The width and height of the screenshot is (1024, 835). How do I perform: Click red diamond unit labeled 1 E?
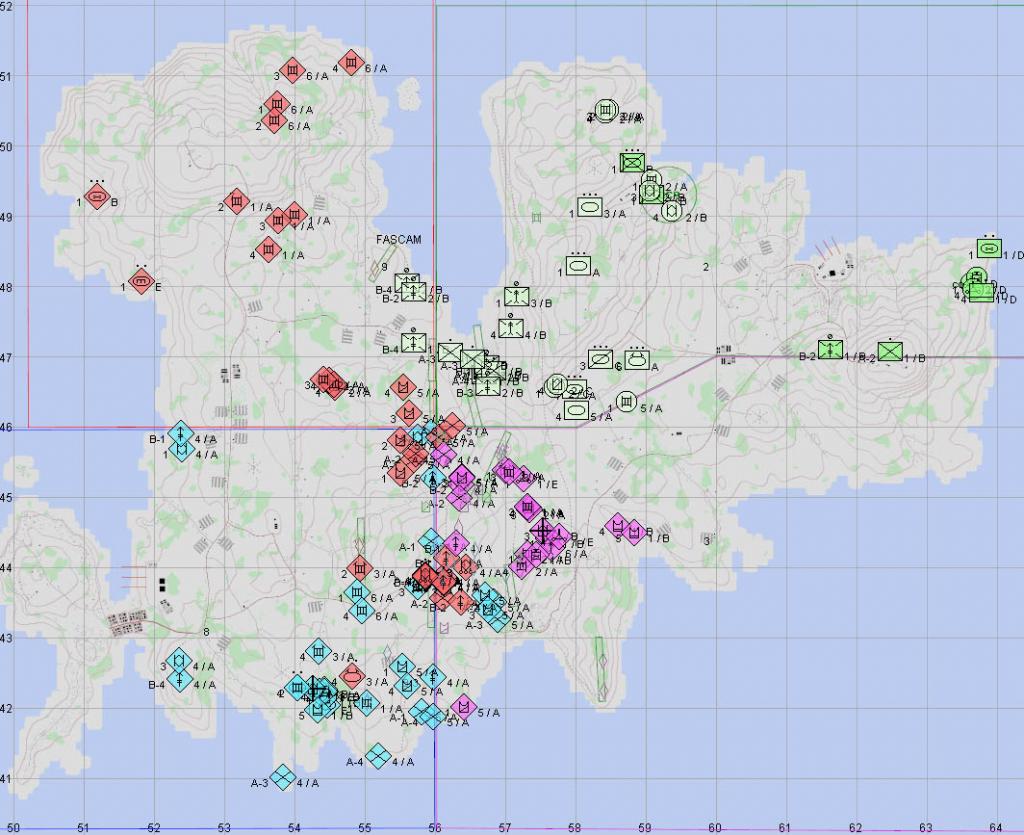142,283
